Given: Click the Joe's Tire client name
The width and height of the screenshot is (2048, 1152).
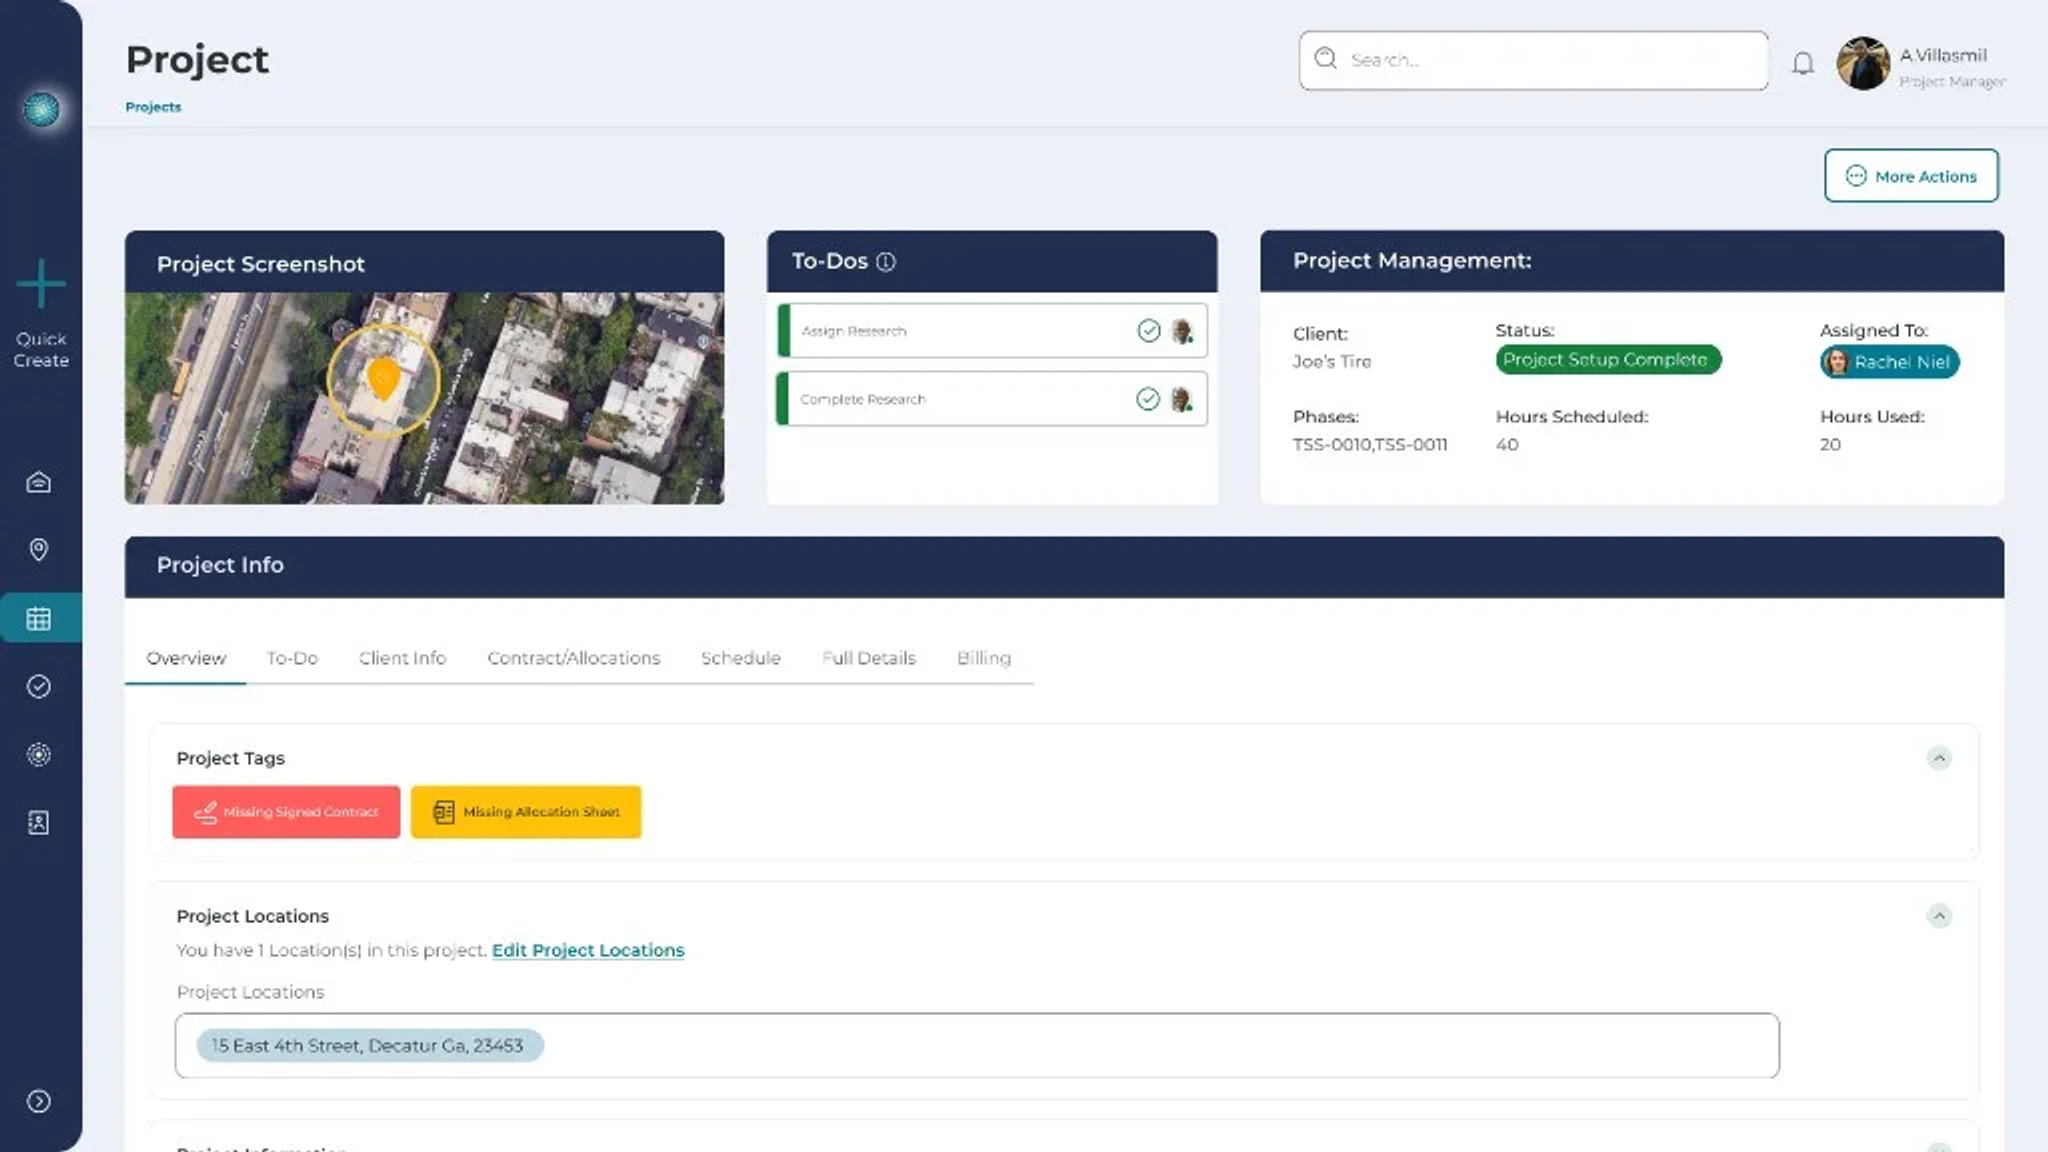Looking at the screenshot, I should pos(1331,362).
